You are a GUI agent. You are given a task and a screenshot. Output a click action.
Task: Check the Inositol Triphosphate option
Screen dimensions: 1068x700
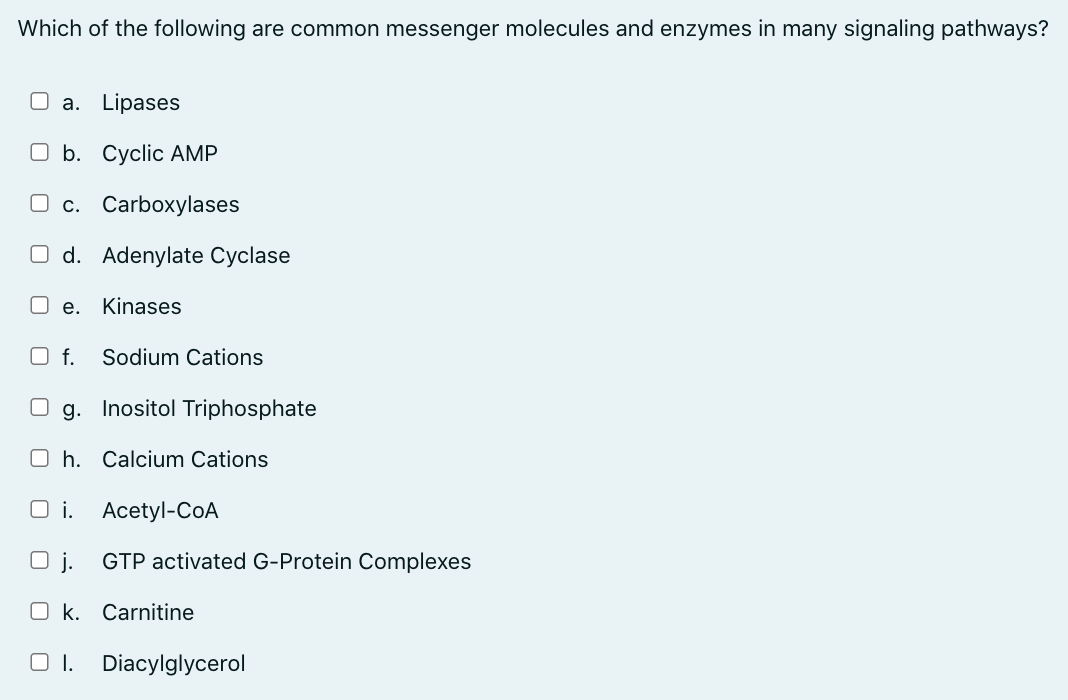click(x=39, y=406)
